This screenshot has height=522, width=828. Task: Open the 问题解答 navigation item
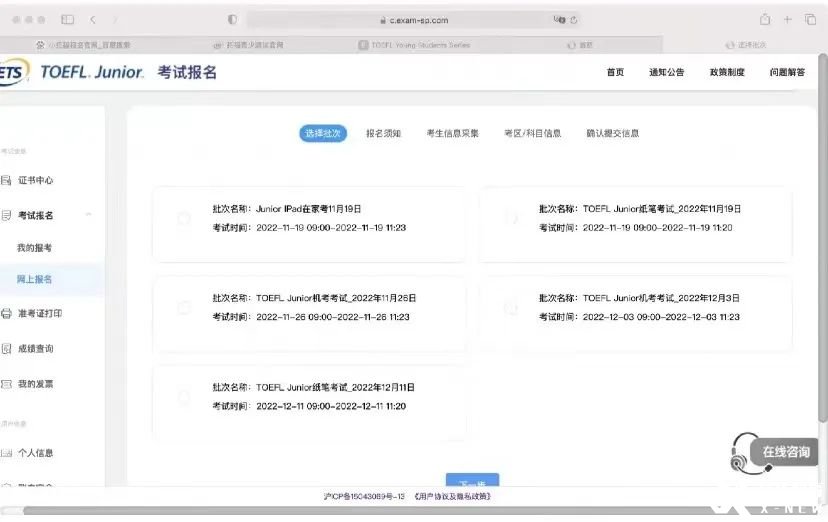tap(787, 72)
